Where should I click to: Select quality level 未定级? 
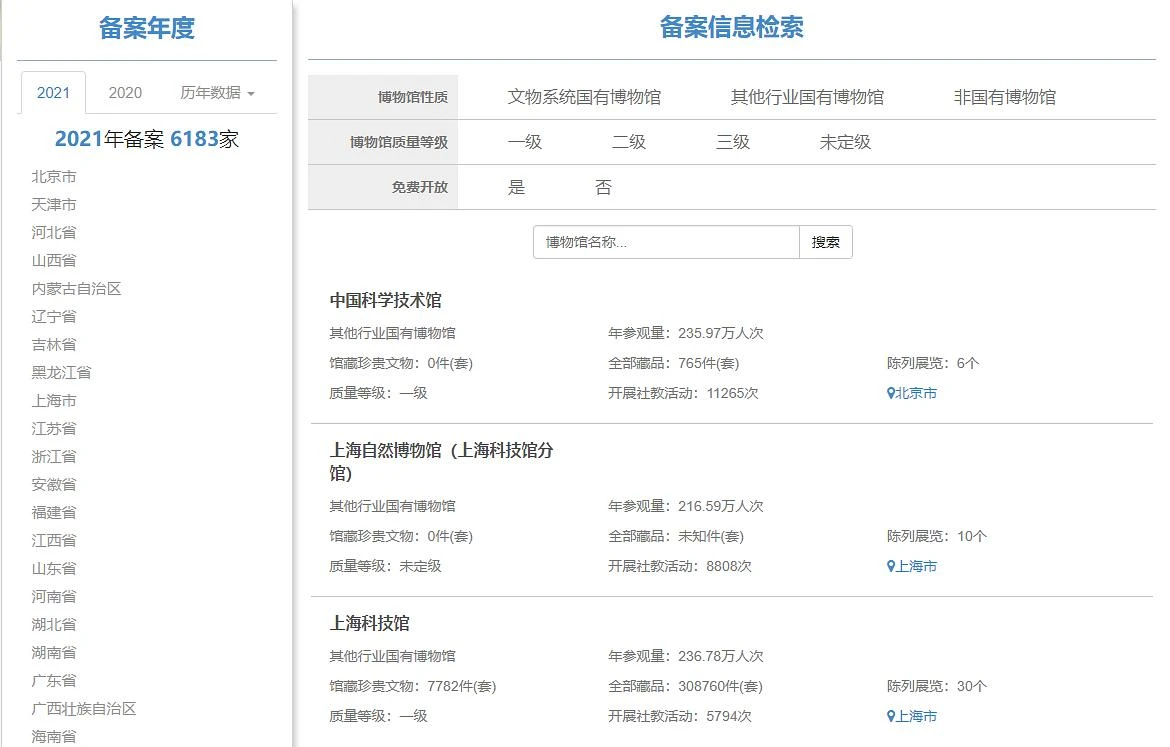click(x=845, y=142)
